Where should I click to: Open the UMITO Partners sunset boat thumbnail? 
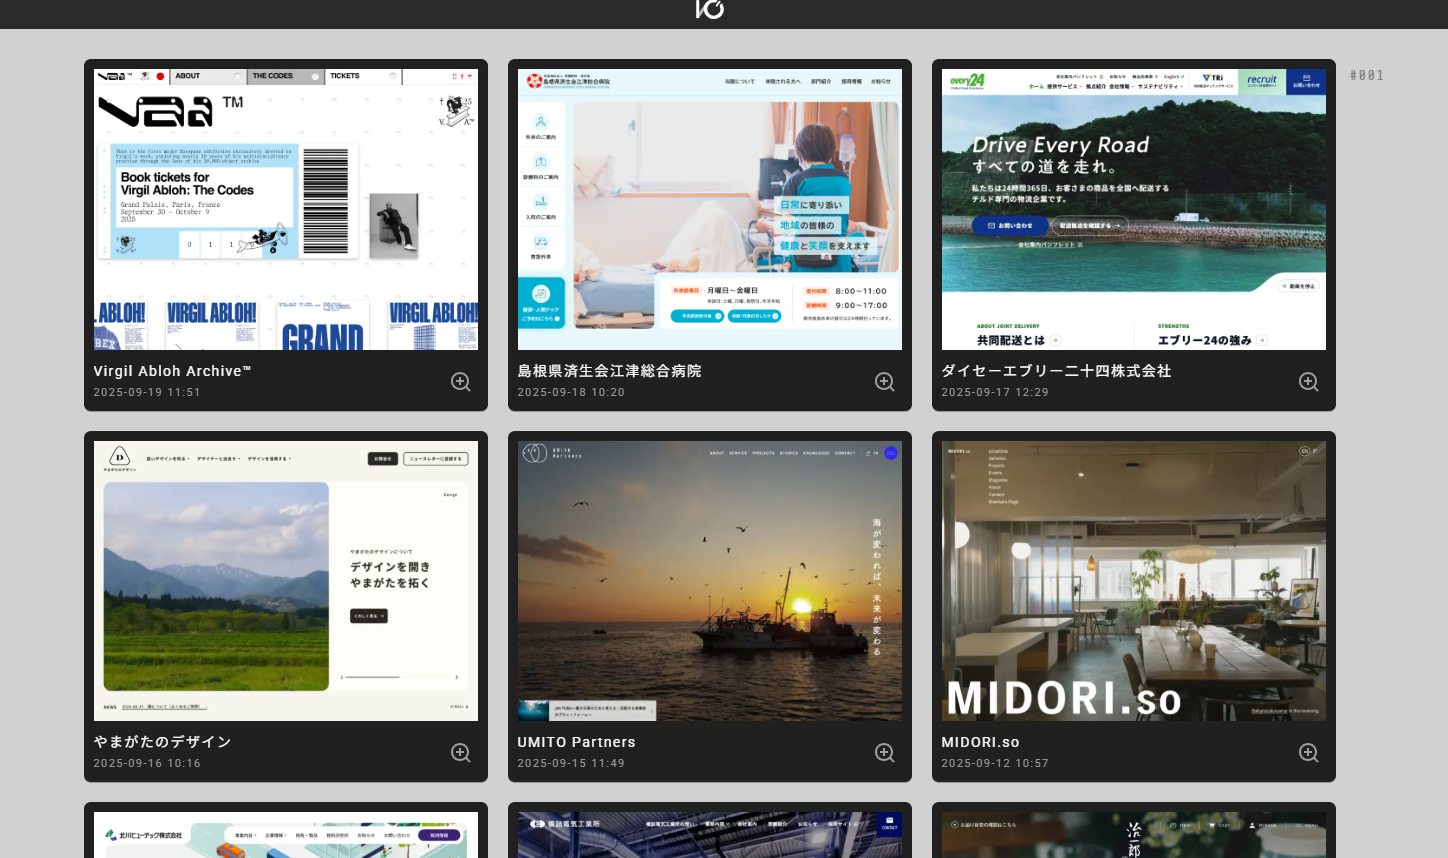tap(710, 581)
